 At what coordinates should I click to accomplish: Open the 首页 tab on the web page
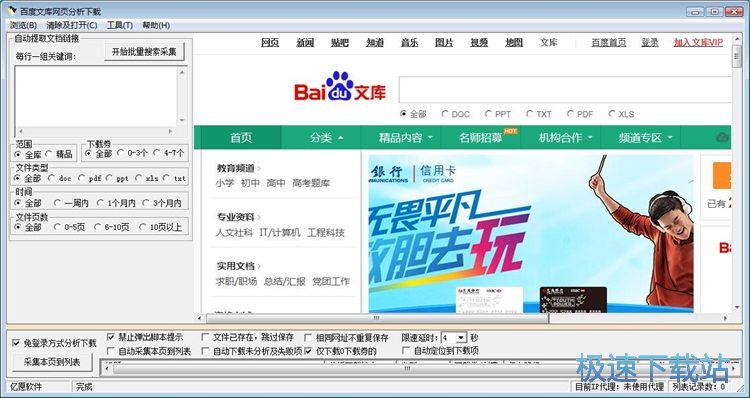pyautogui.click(x=241, y=138)
